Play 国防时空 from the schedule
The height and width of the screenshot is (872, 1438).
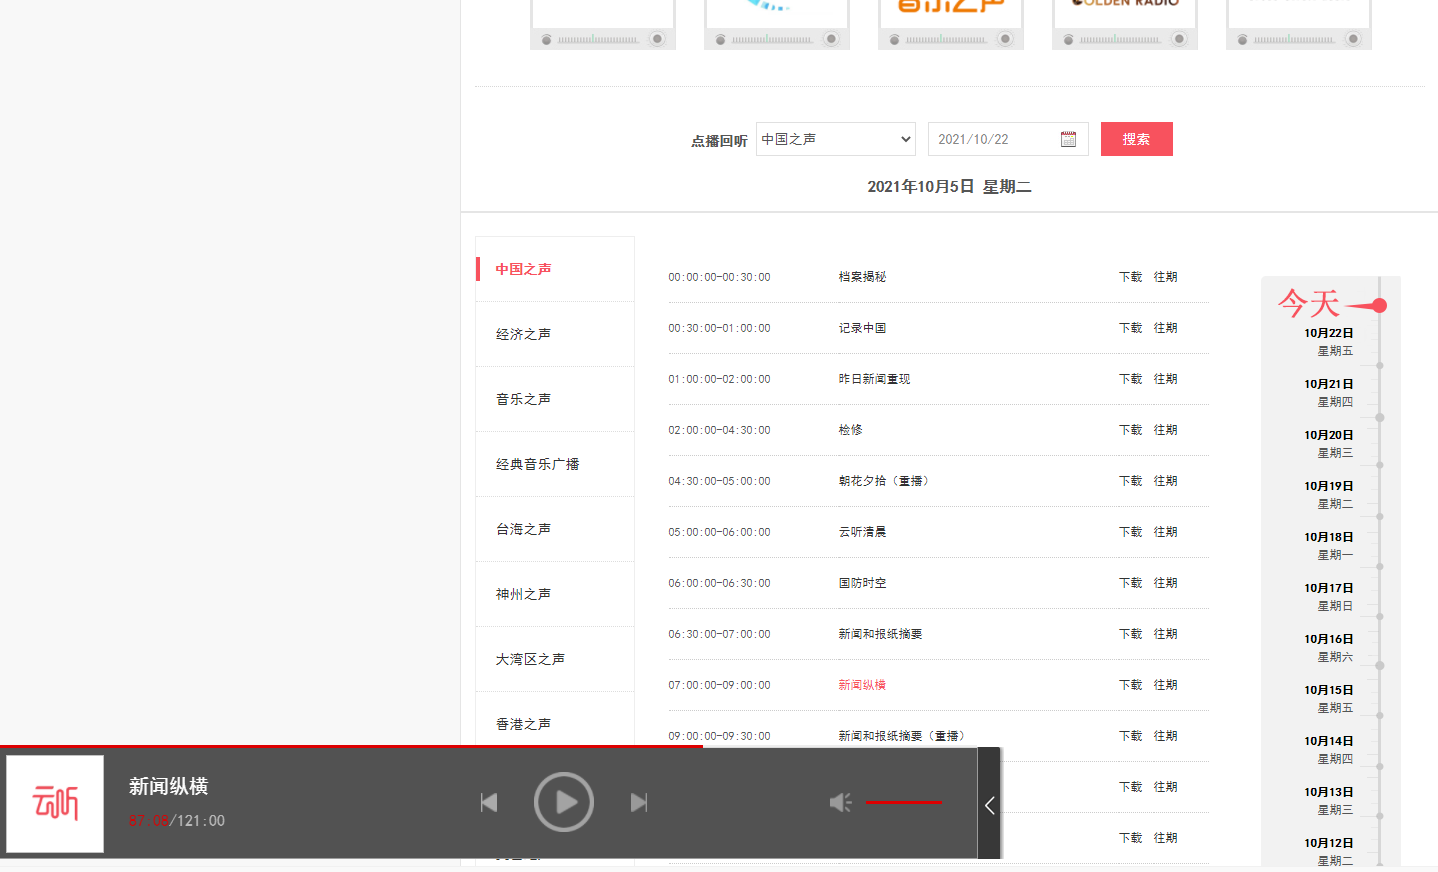pyautogui.click(x=862, y=583)
